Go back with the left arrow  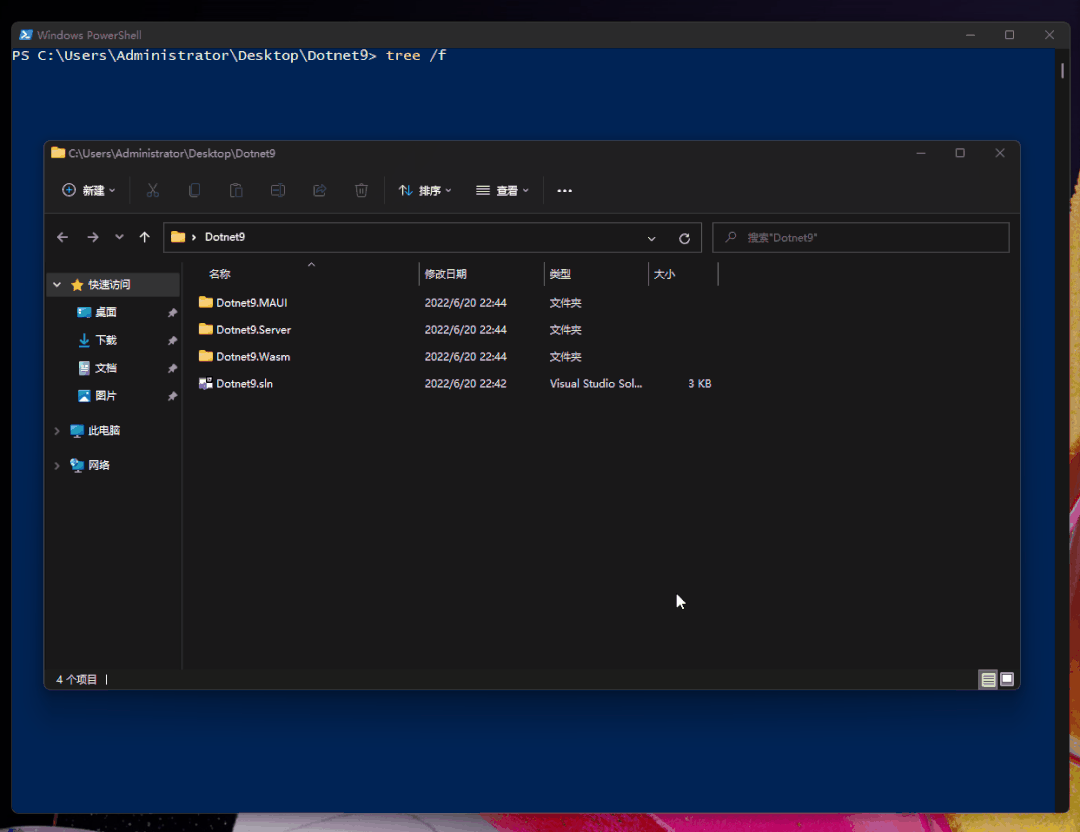point(63,237)
